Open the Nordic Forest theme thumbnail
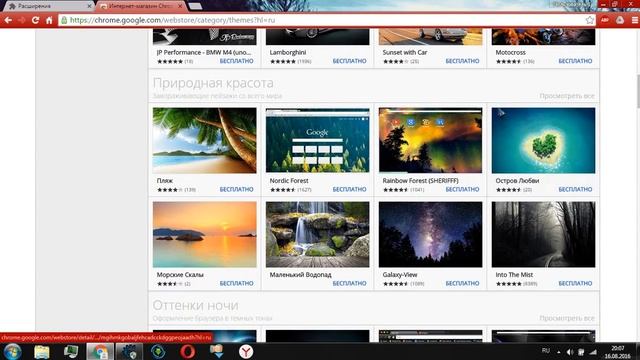Image resolution: width=640 pixels, height=360 pixels. coord(318,140)
